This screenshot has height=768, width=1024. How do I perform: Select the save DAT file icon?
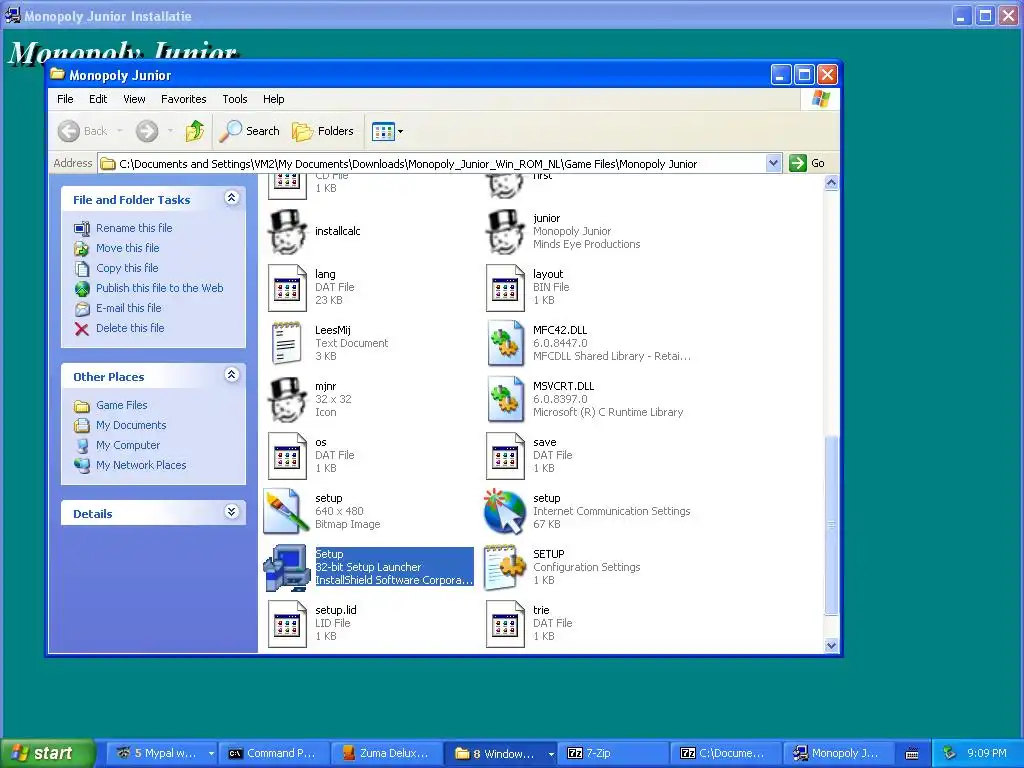(x=505, y=456)
